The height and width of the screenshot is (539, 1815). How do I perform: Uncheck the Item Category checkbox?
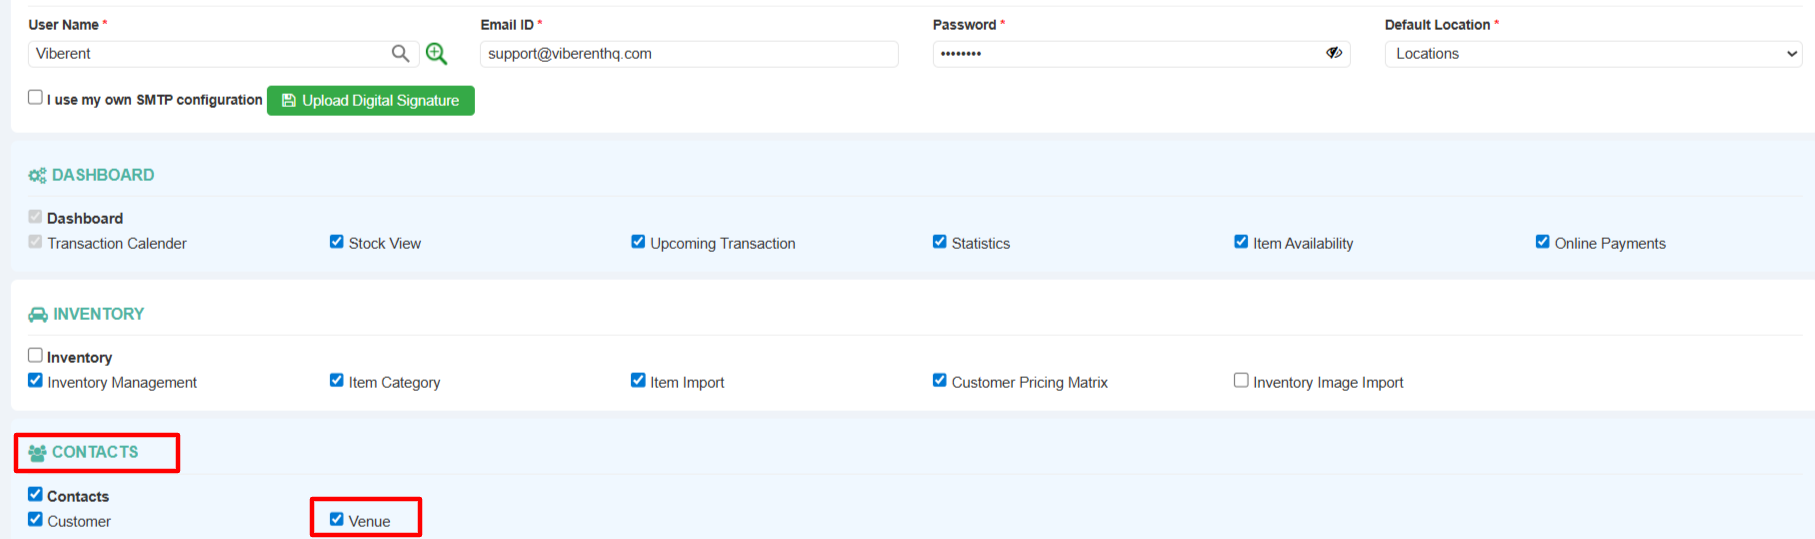(336, 380)
